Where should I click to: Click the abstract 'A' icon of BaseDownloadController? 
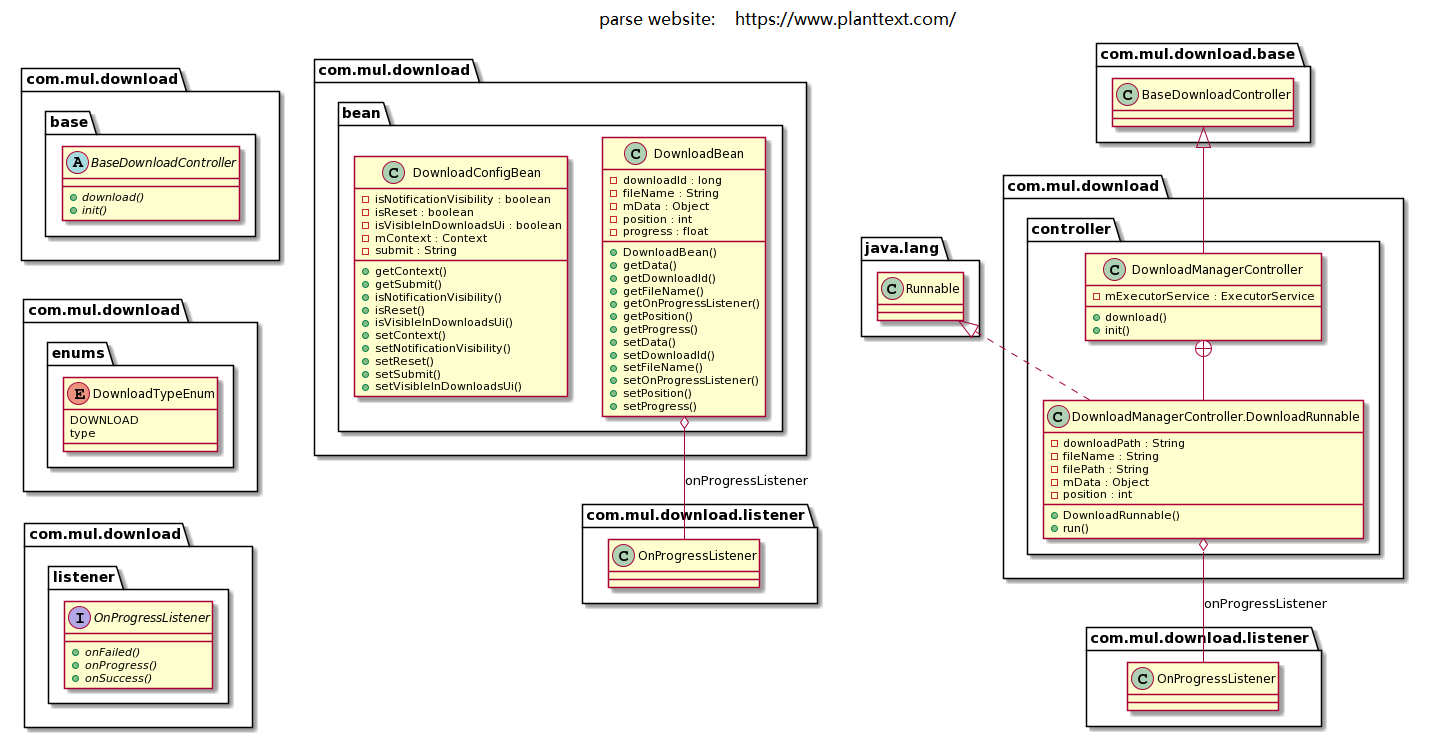77,162
